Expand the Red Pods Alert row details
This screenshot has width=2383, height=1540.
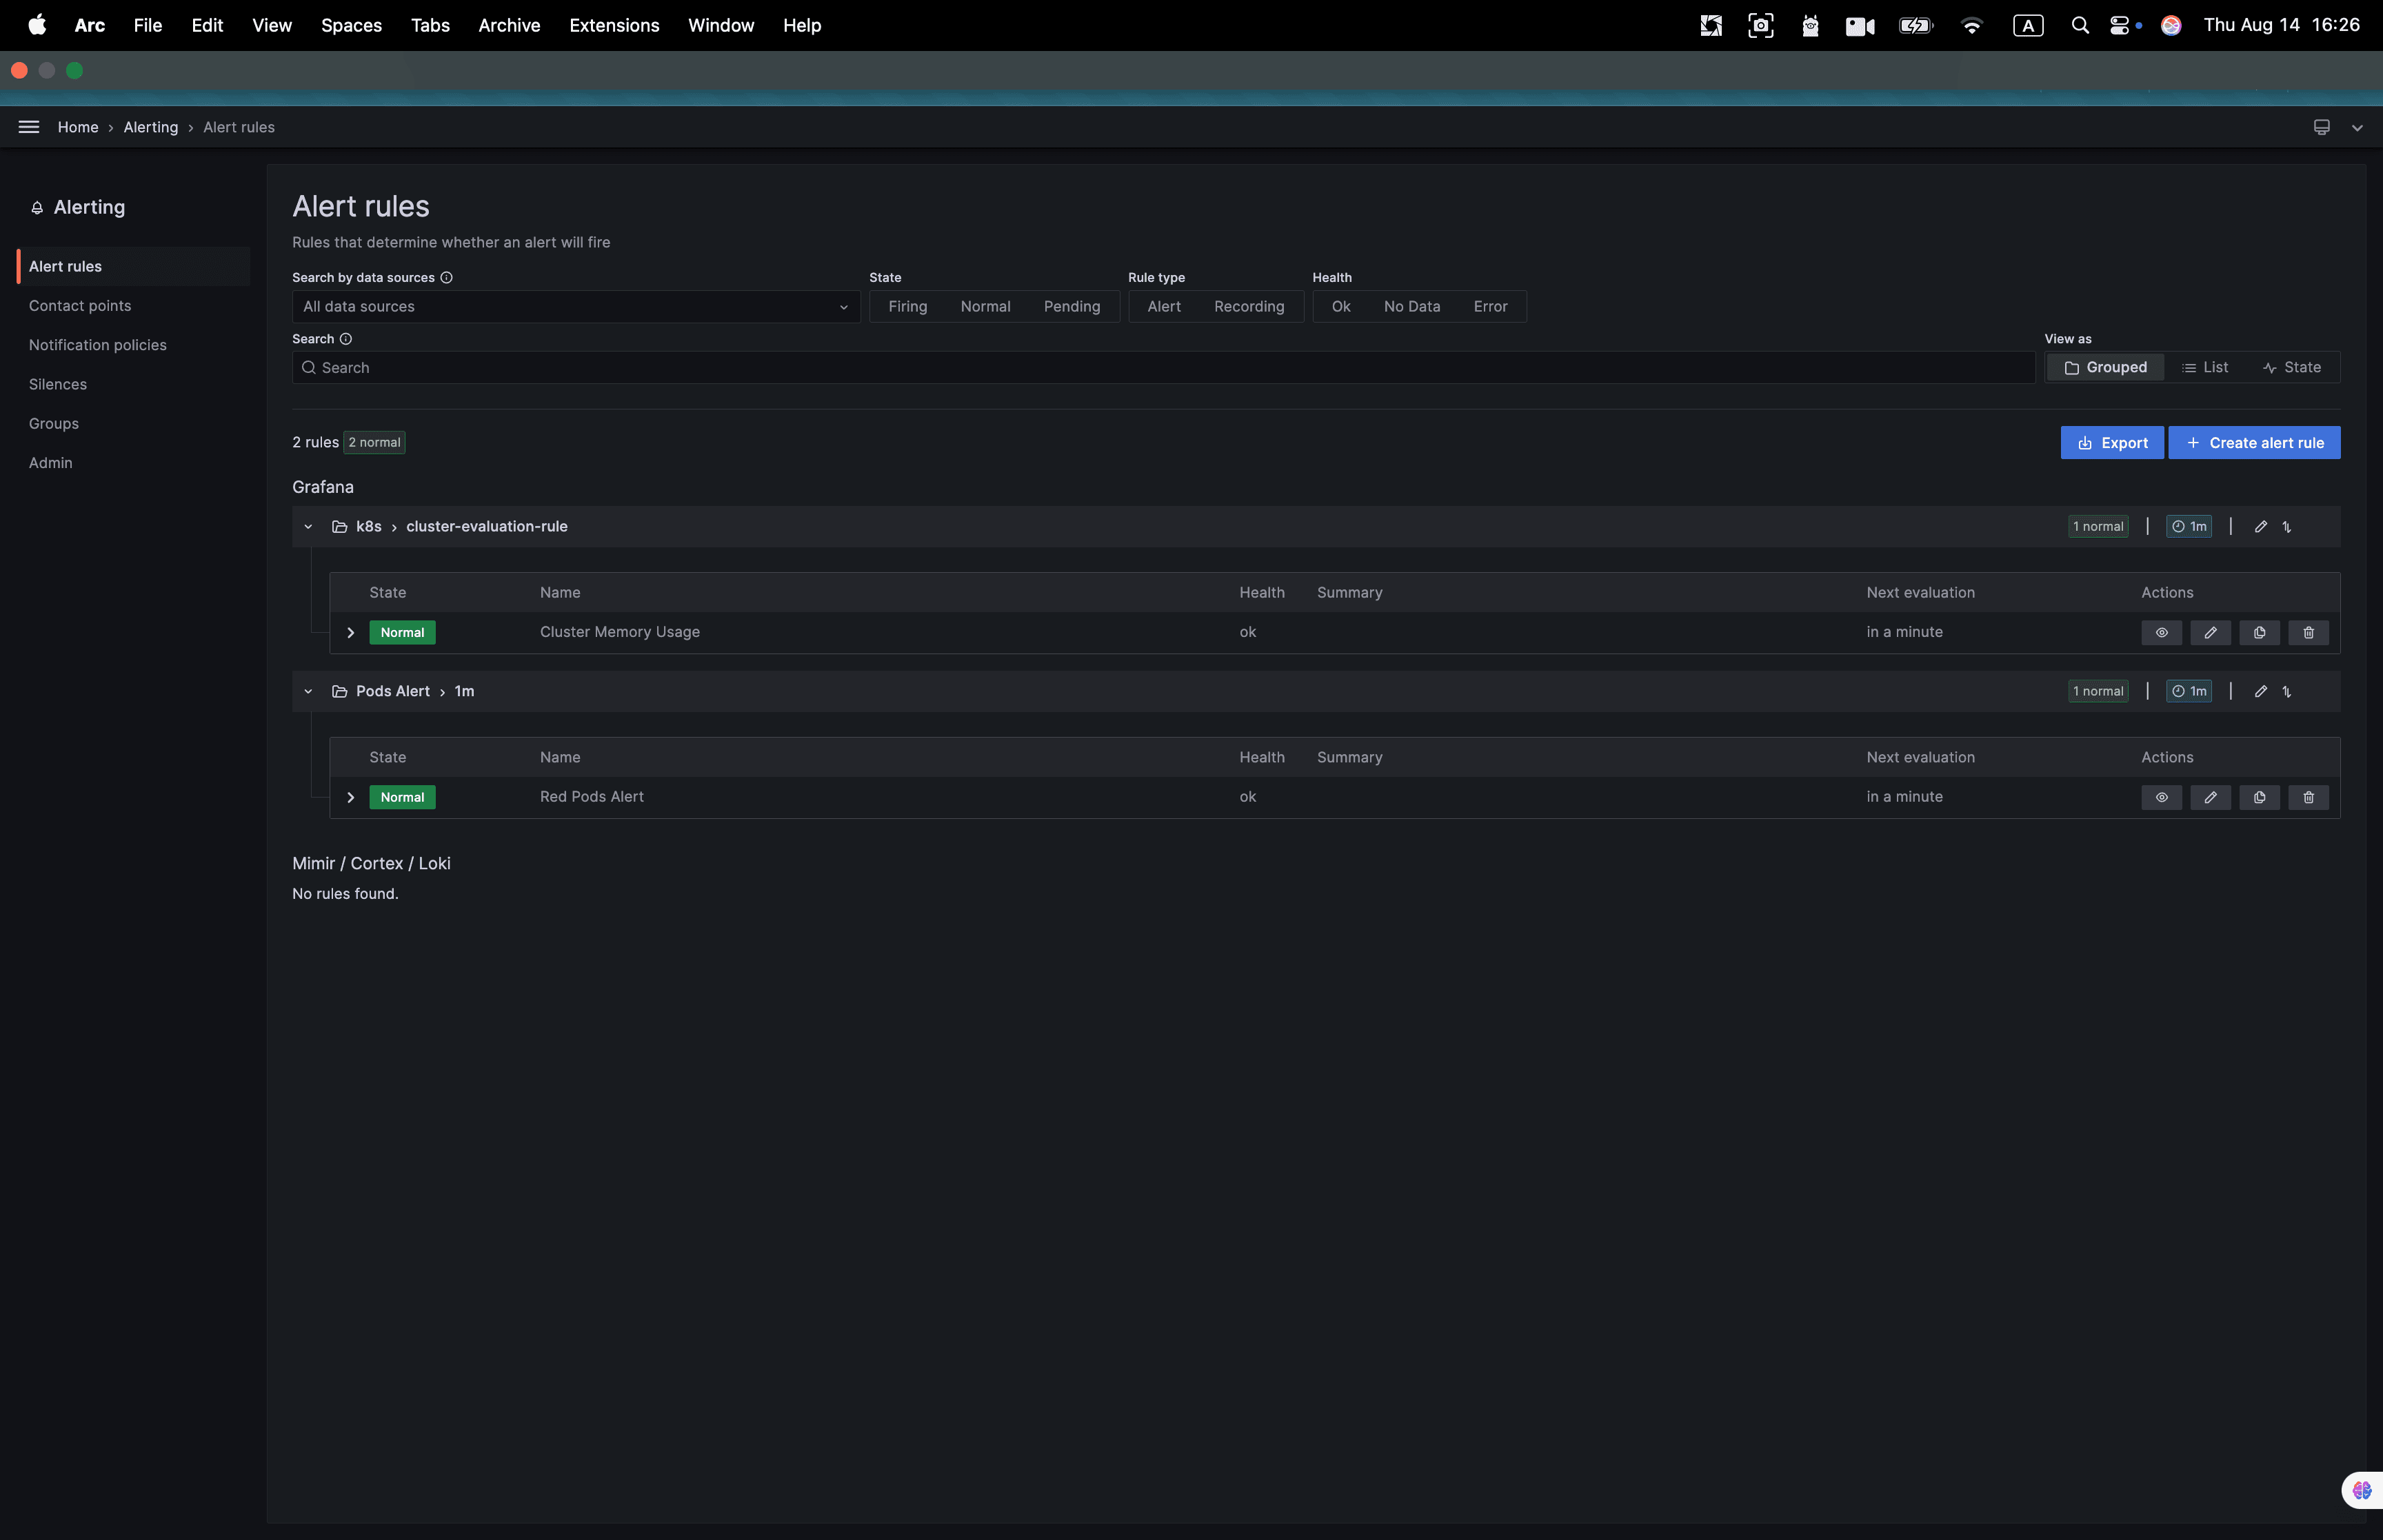coord(350,797)
